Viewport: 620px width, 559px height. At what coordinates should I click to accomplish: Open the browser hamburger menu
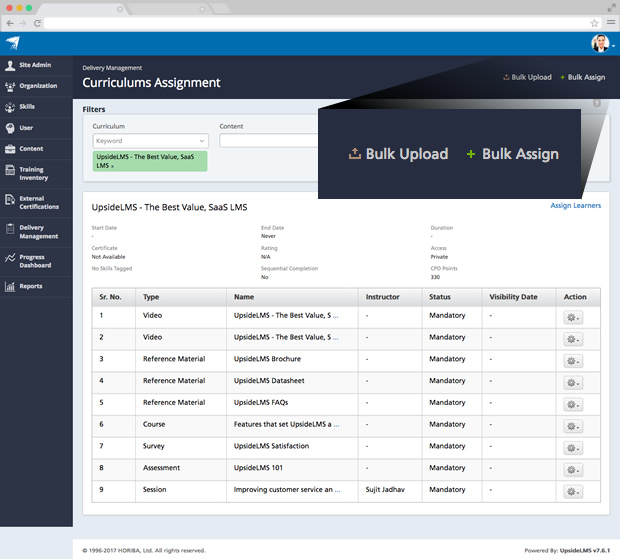coord(611,23)
